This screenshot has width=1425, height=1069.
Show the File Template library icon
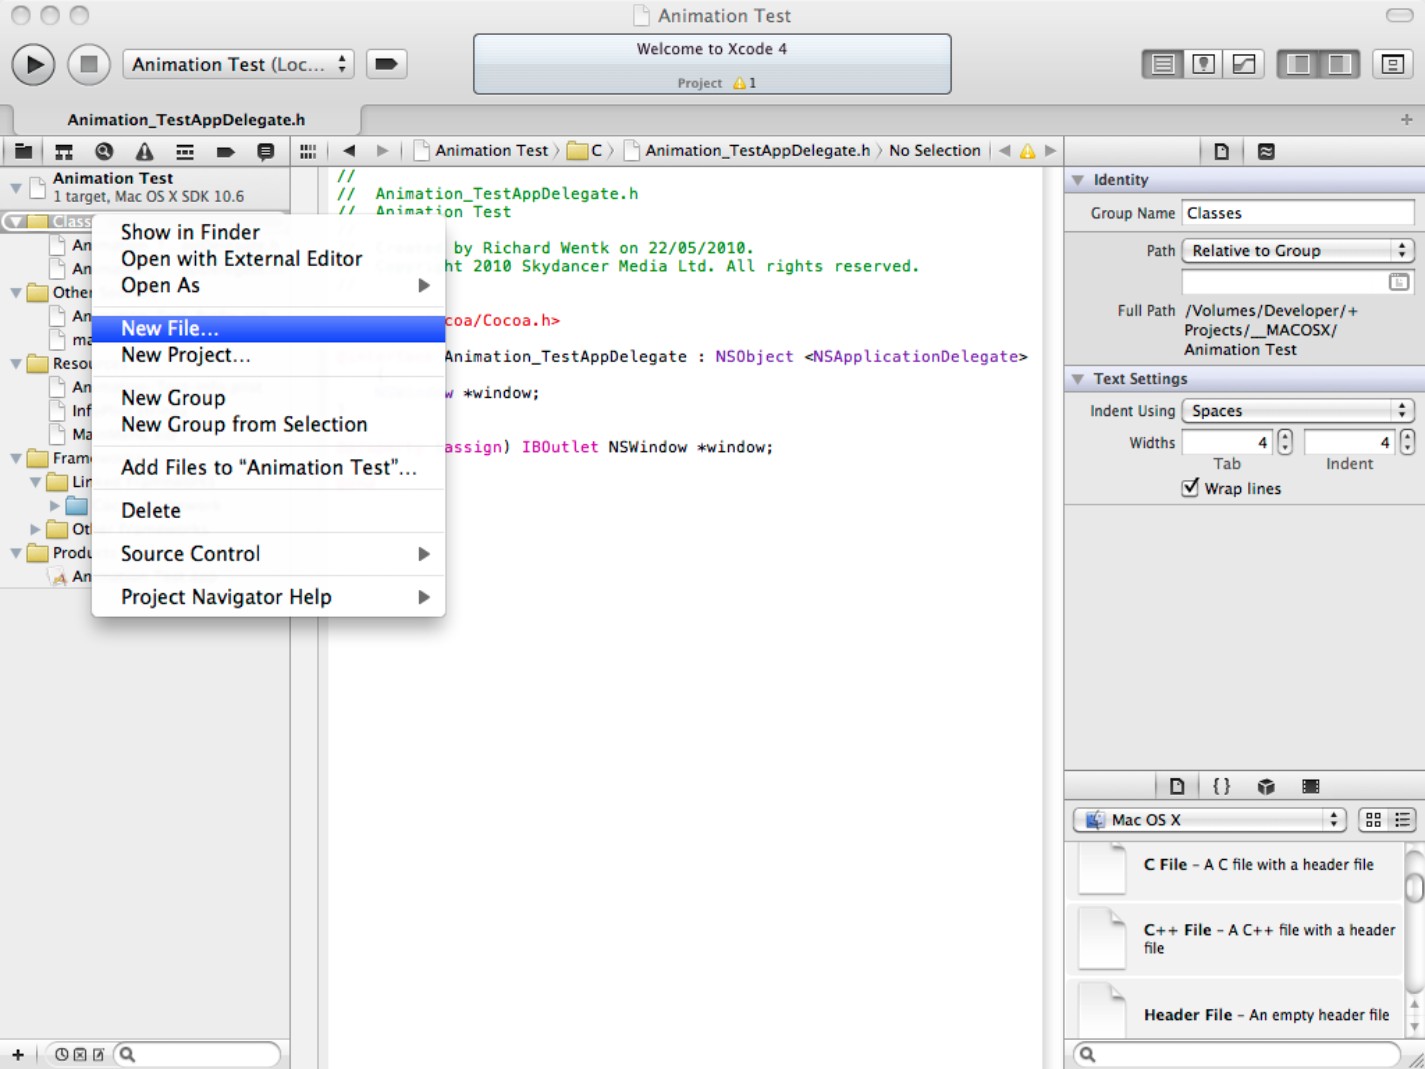tap(1177, 786)
